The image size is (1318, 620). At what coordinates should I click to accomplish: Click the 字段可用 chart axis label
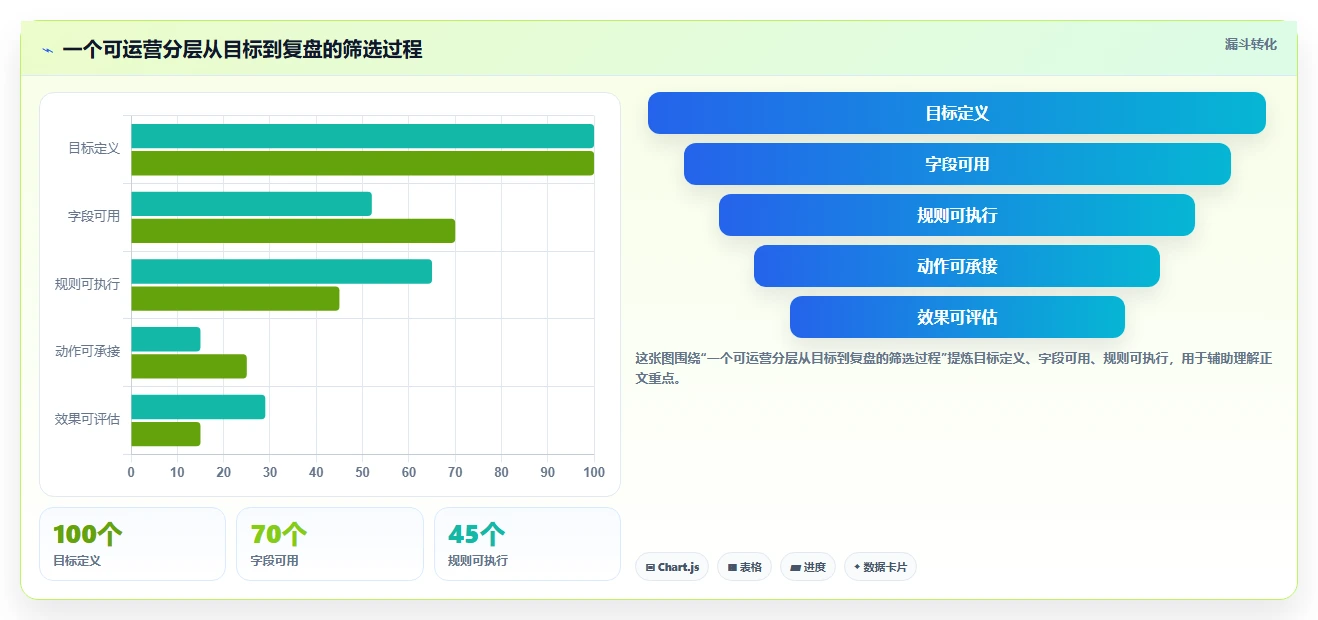(x=94, y=216)
